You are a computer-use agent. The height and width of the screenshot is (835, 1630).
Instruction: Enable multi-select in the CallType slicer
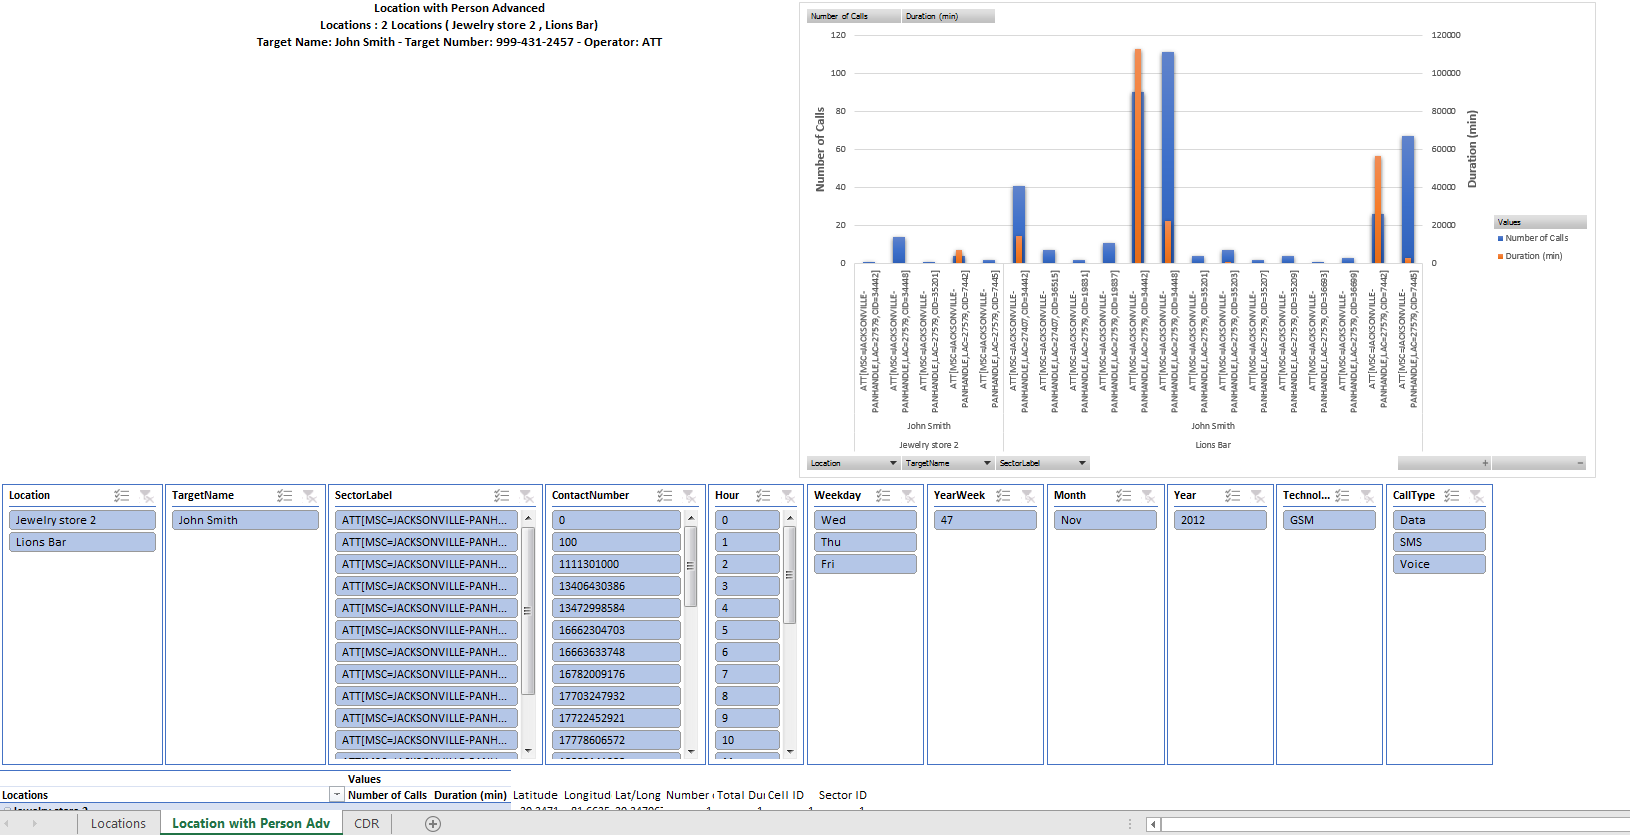(1452, 496)
